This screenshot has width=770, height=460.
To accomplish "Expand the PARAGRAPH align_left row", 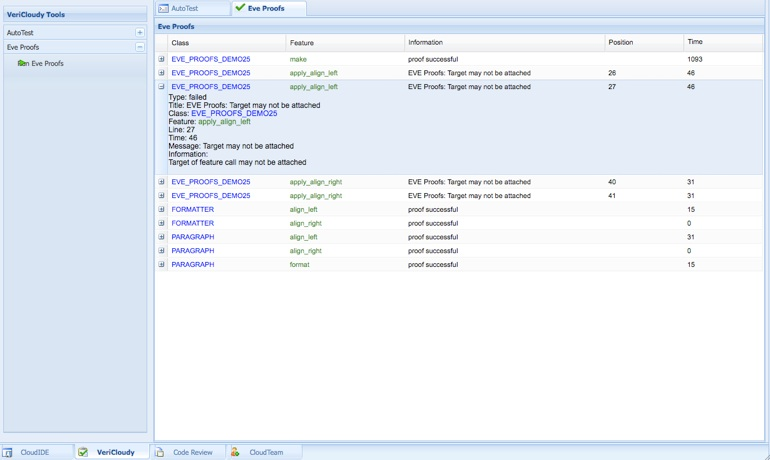I will click(161, 237).
